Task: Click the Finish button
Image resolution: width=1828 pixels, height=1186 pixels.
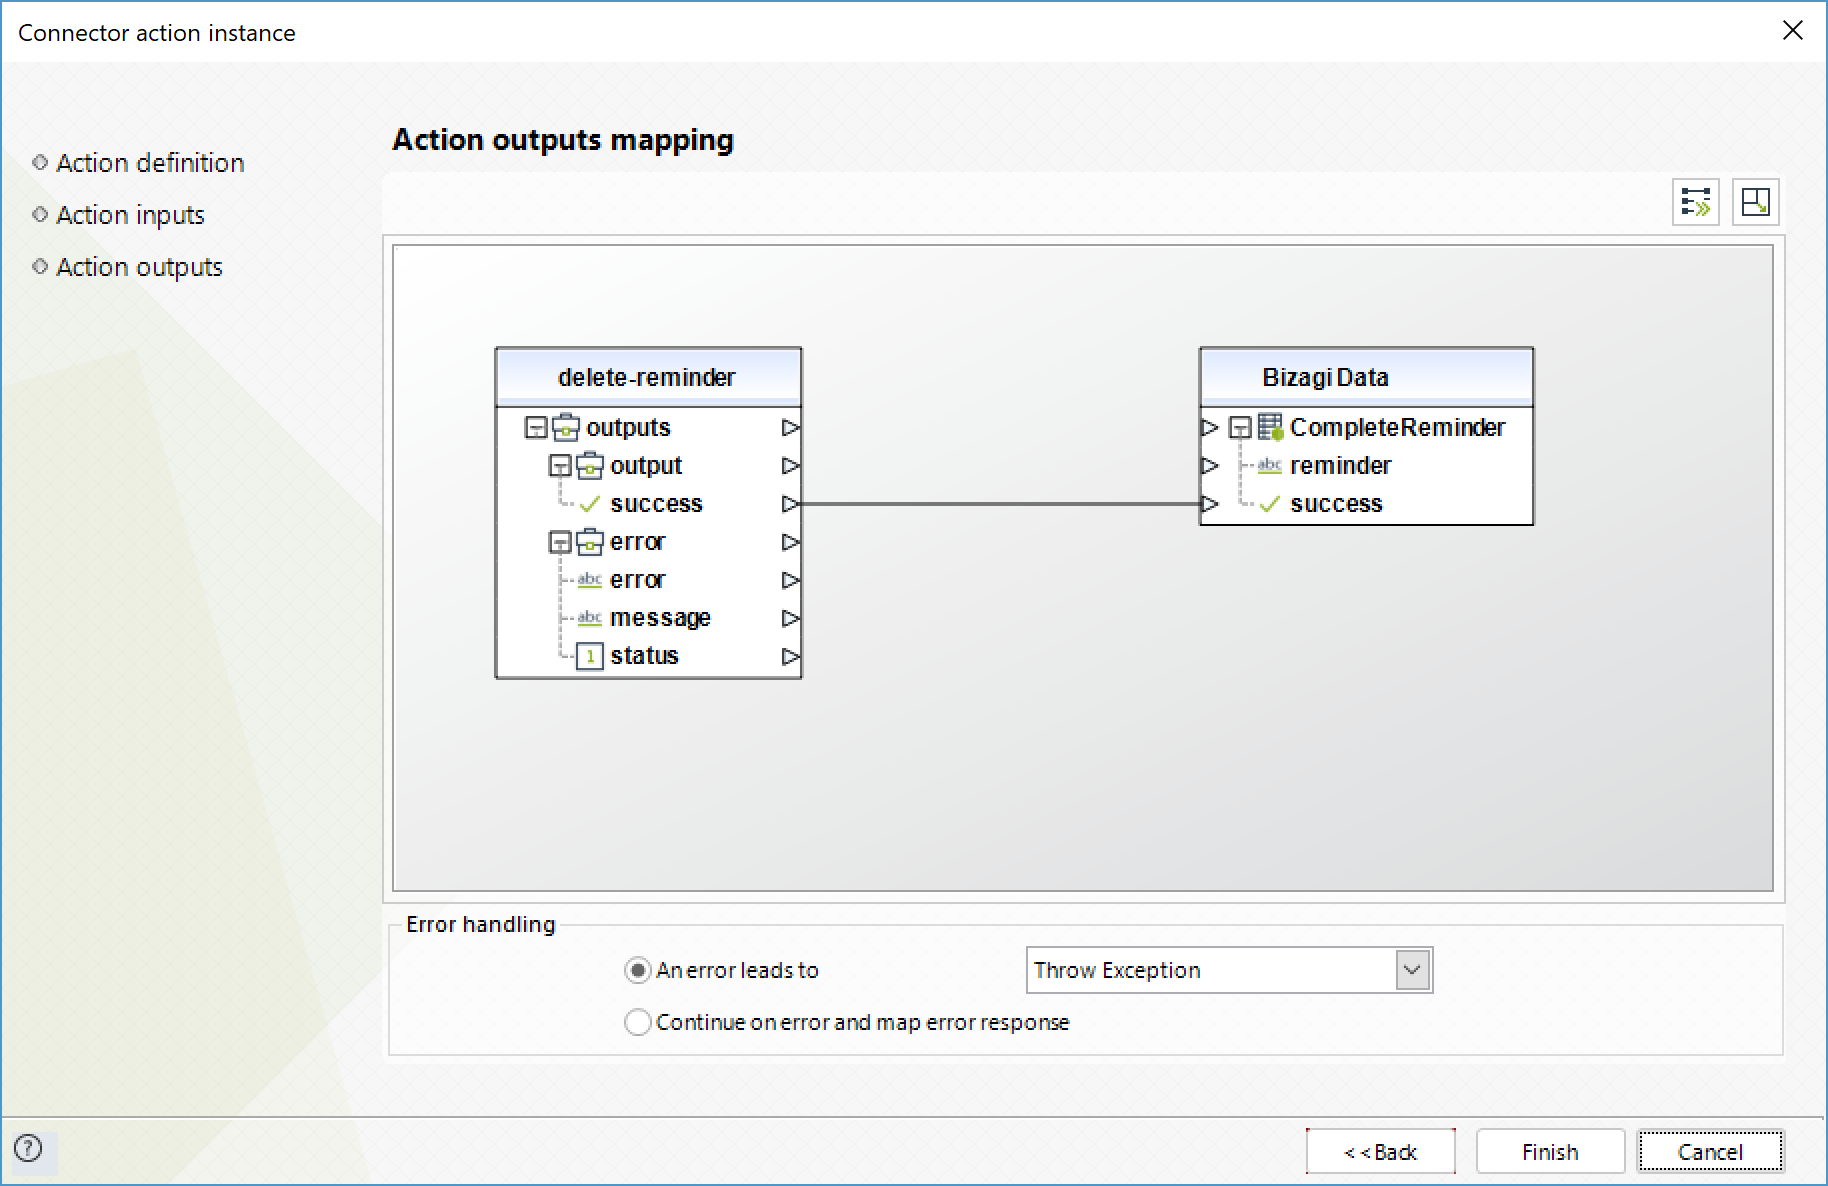Action: (x=1550, y=1152)
